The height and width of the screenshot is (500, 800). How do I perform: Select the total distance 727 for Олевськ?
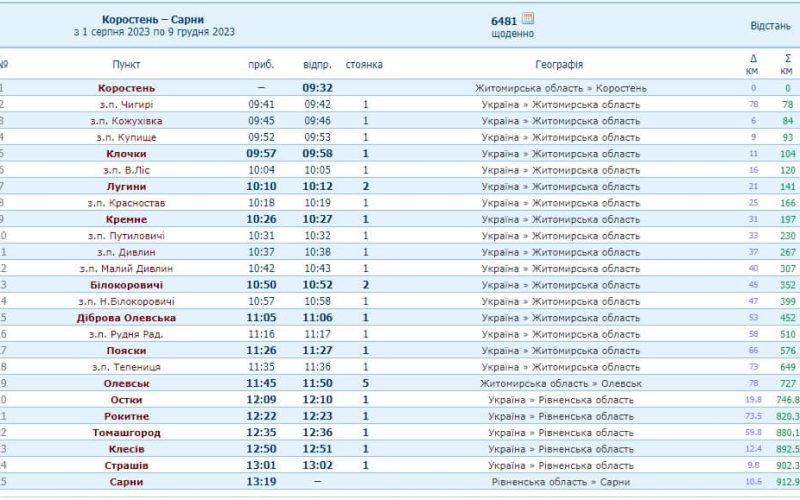[788, 383]
